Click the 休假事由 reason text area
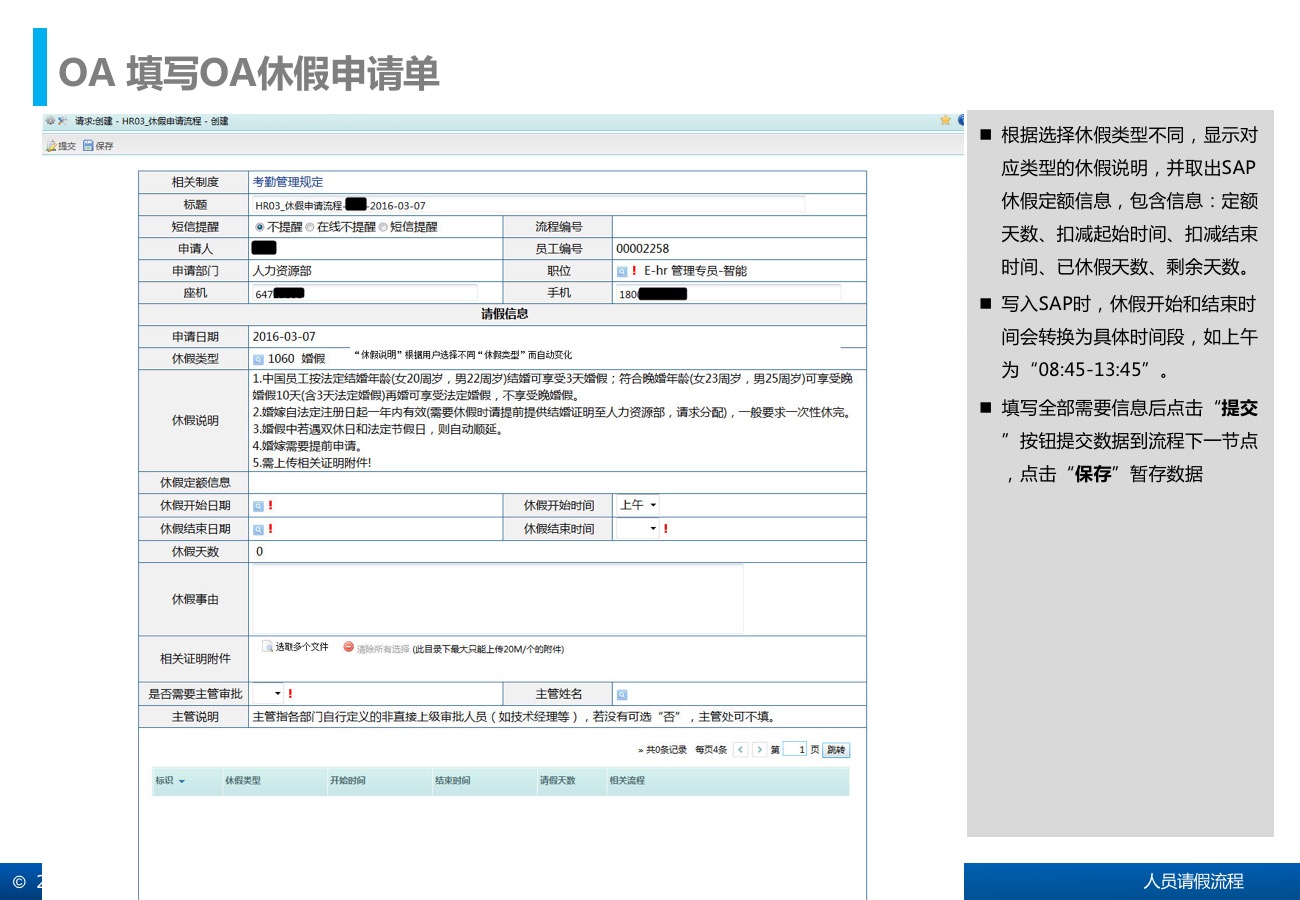The height and width of the screenshot is (900, 1300). [x=497, y=599]
